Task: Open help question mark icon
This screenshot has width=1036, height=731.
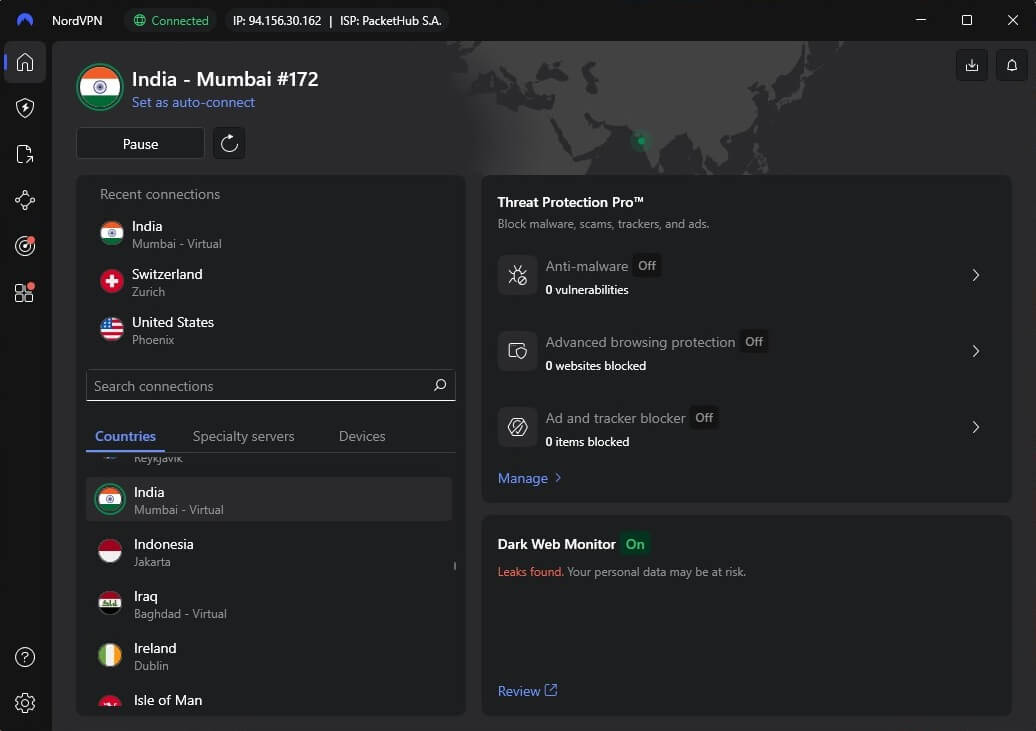Action: pyautogui.click(x=24, y=657)
